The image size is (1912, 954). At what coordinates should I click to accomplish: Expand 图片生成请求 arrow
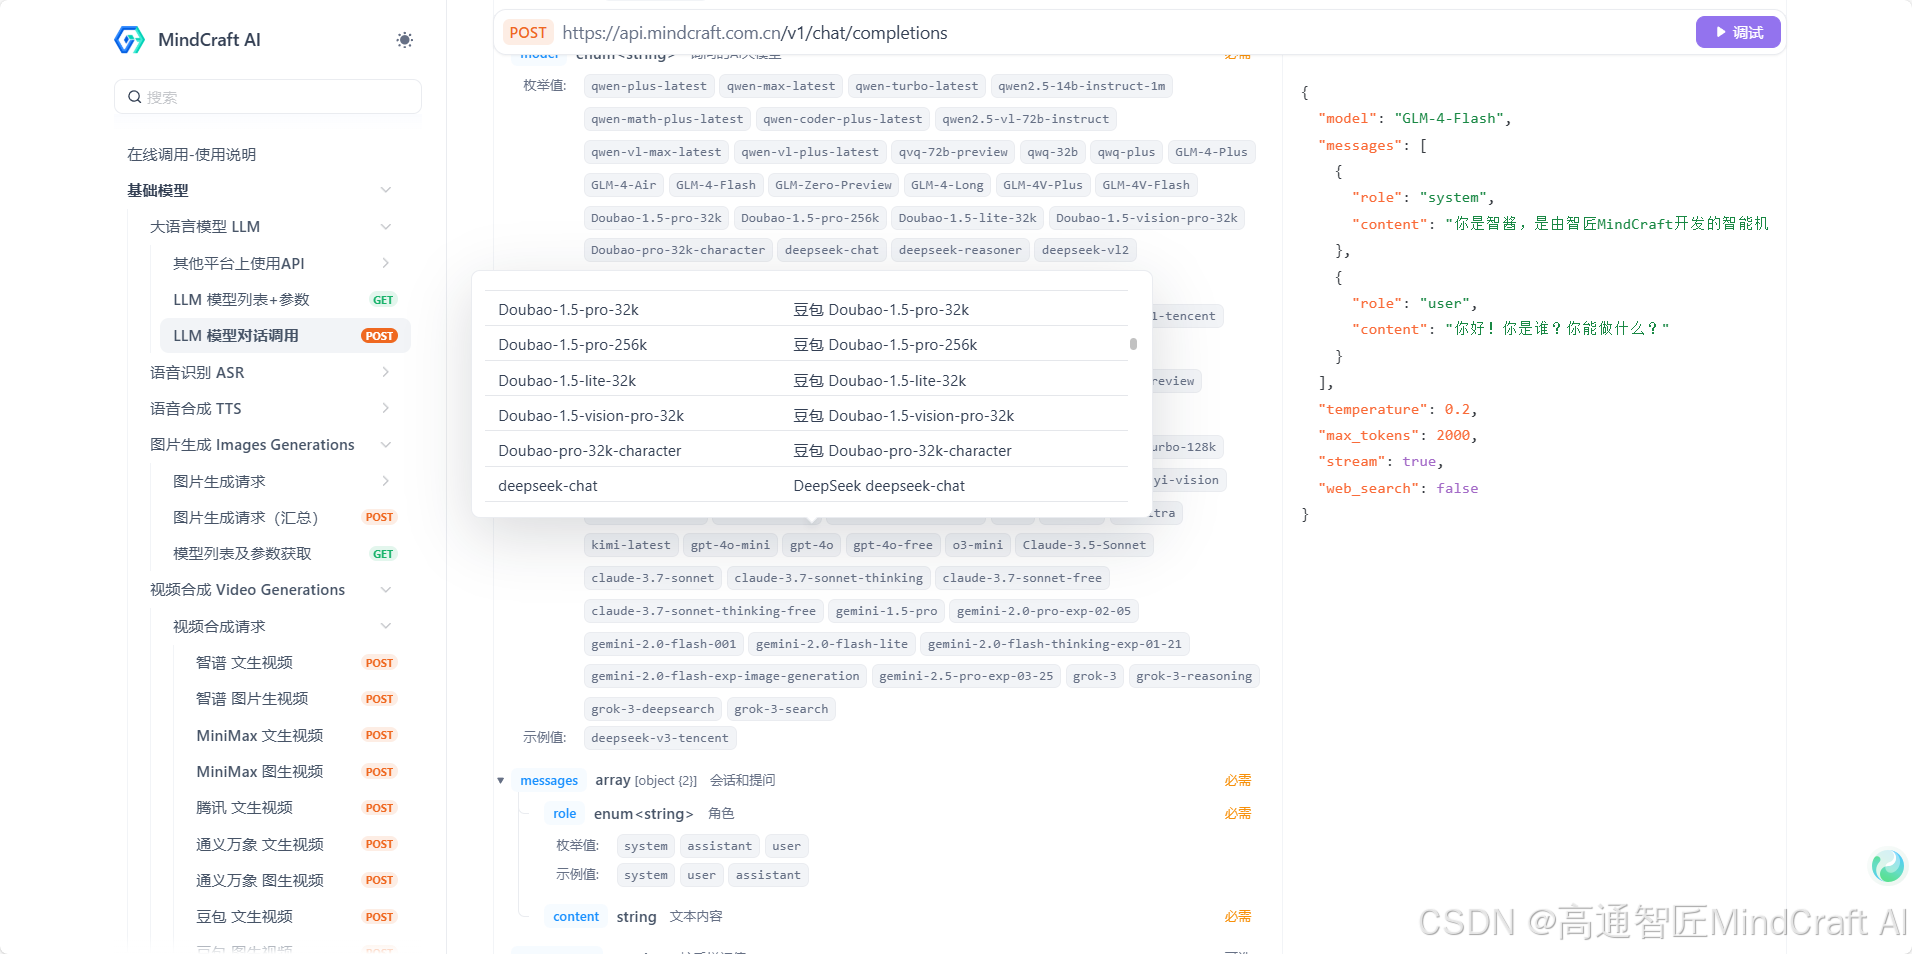386,481
